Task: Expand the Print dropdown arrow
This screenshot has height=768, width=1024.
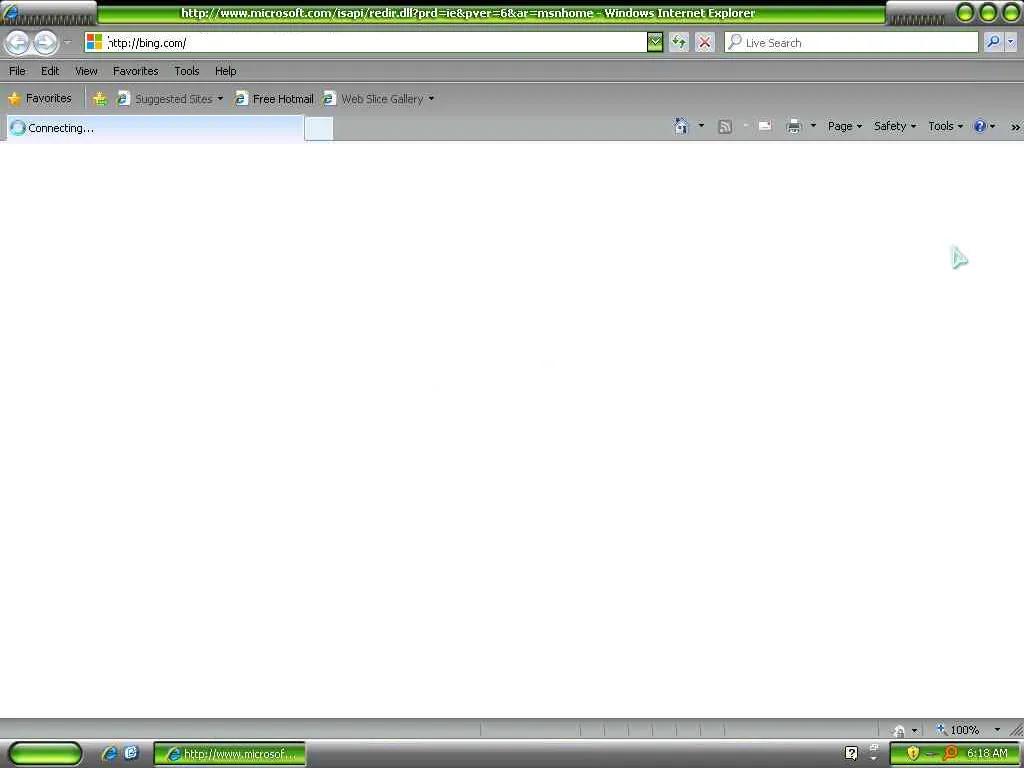Action: coord(813,125)
